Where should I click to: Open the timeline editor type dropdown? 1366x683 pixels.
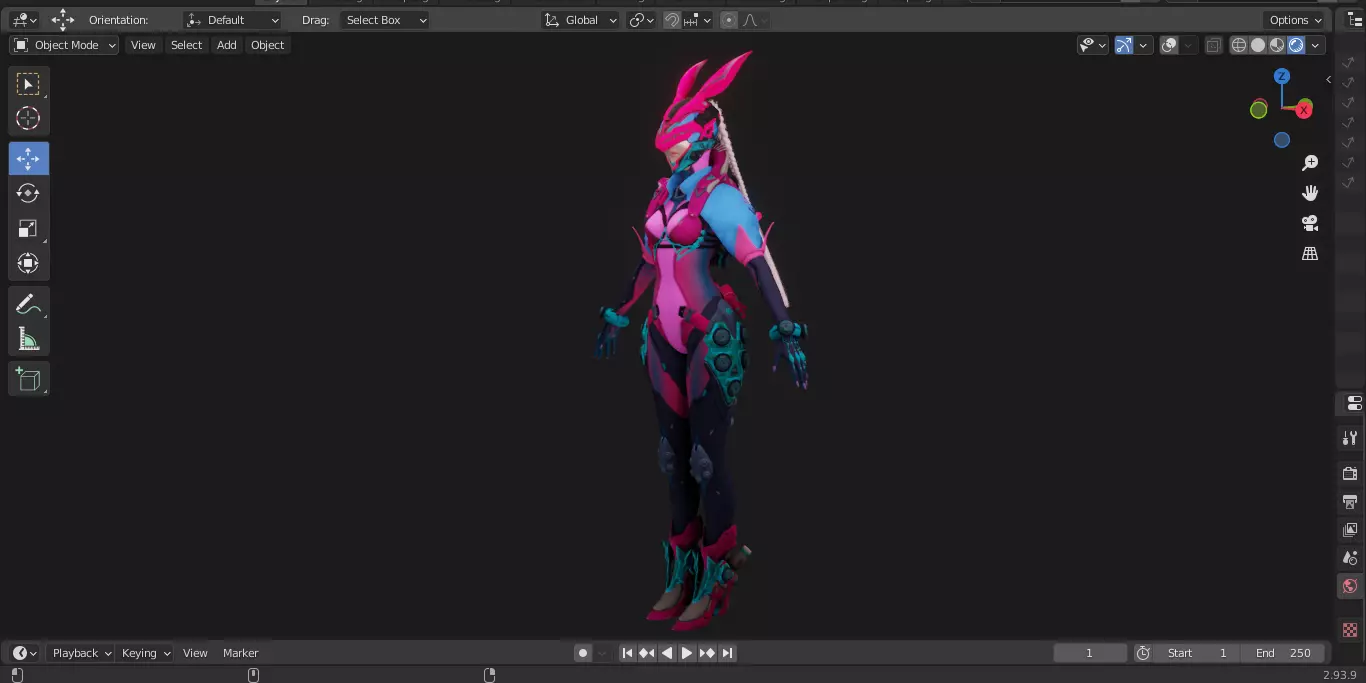[x=25, y=653]
